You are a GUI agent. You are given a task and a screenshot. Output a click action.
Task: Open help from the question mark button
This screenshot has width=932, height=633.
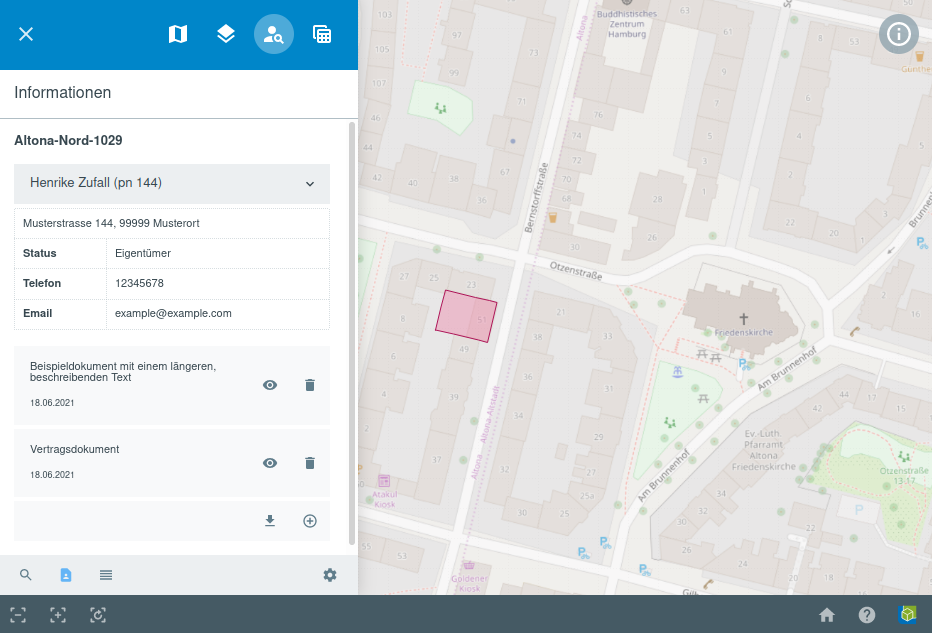pos(867,615)
